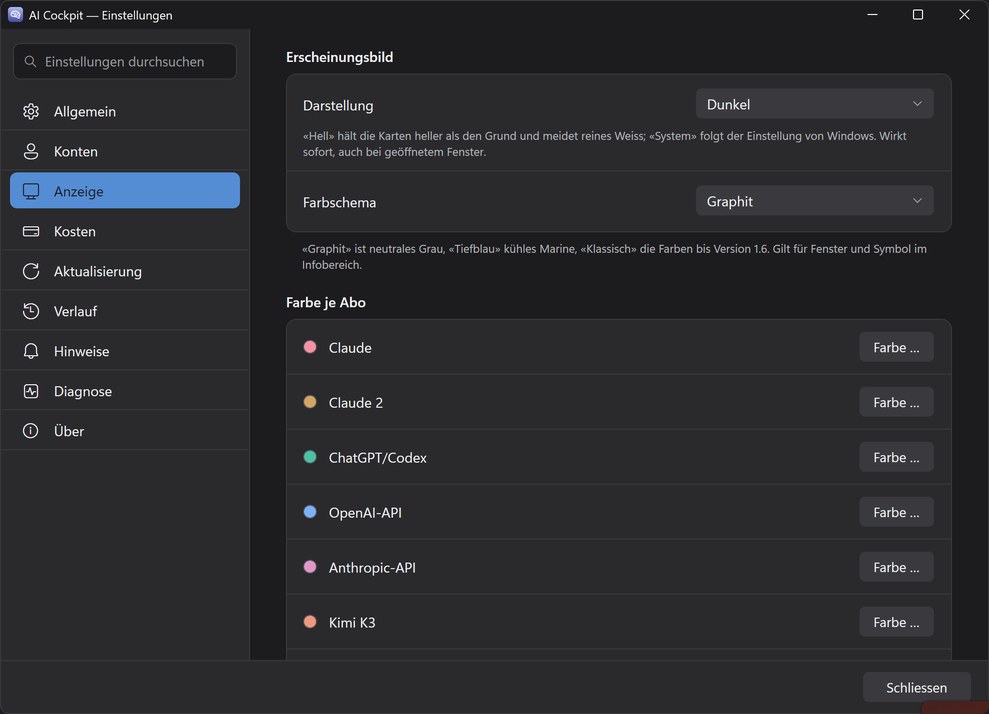Click the purple Anthropic-API color dot
989x714 pixels.
[x=310, y=566]
